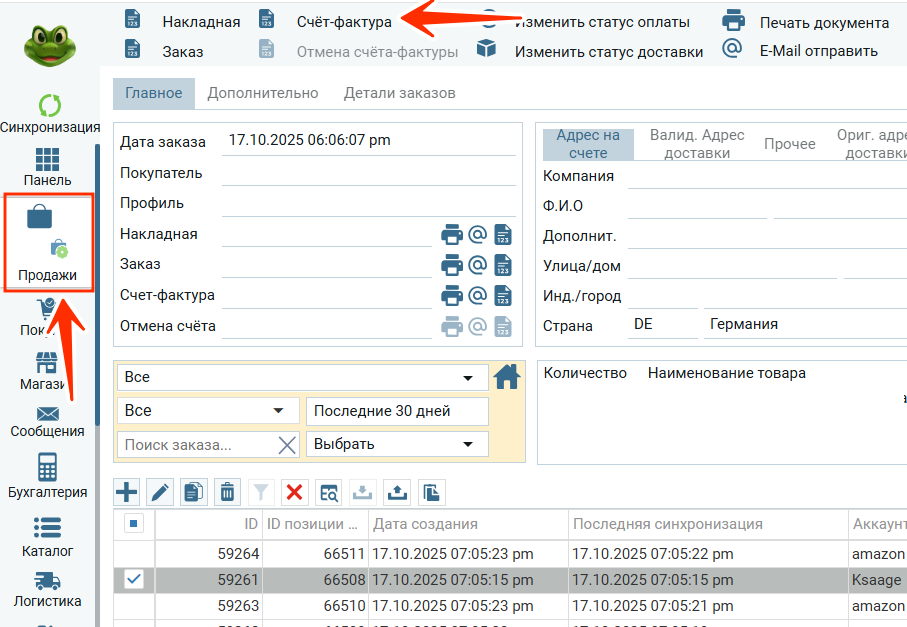This screenshot has height=627, width=907.
Task: Switch to the Дополнительно tab
Action: point(263,93)
